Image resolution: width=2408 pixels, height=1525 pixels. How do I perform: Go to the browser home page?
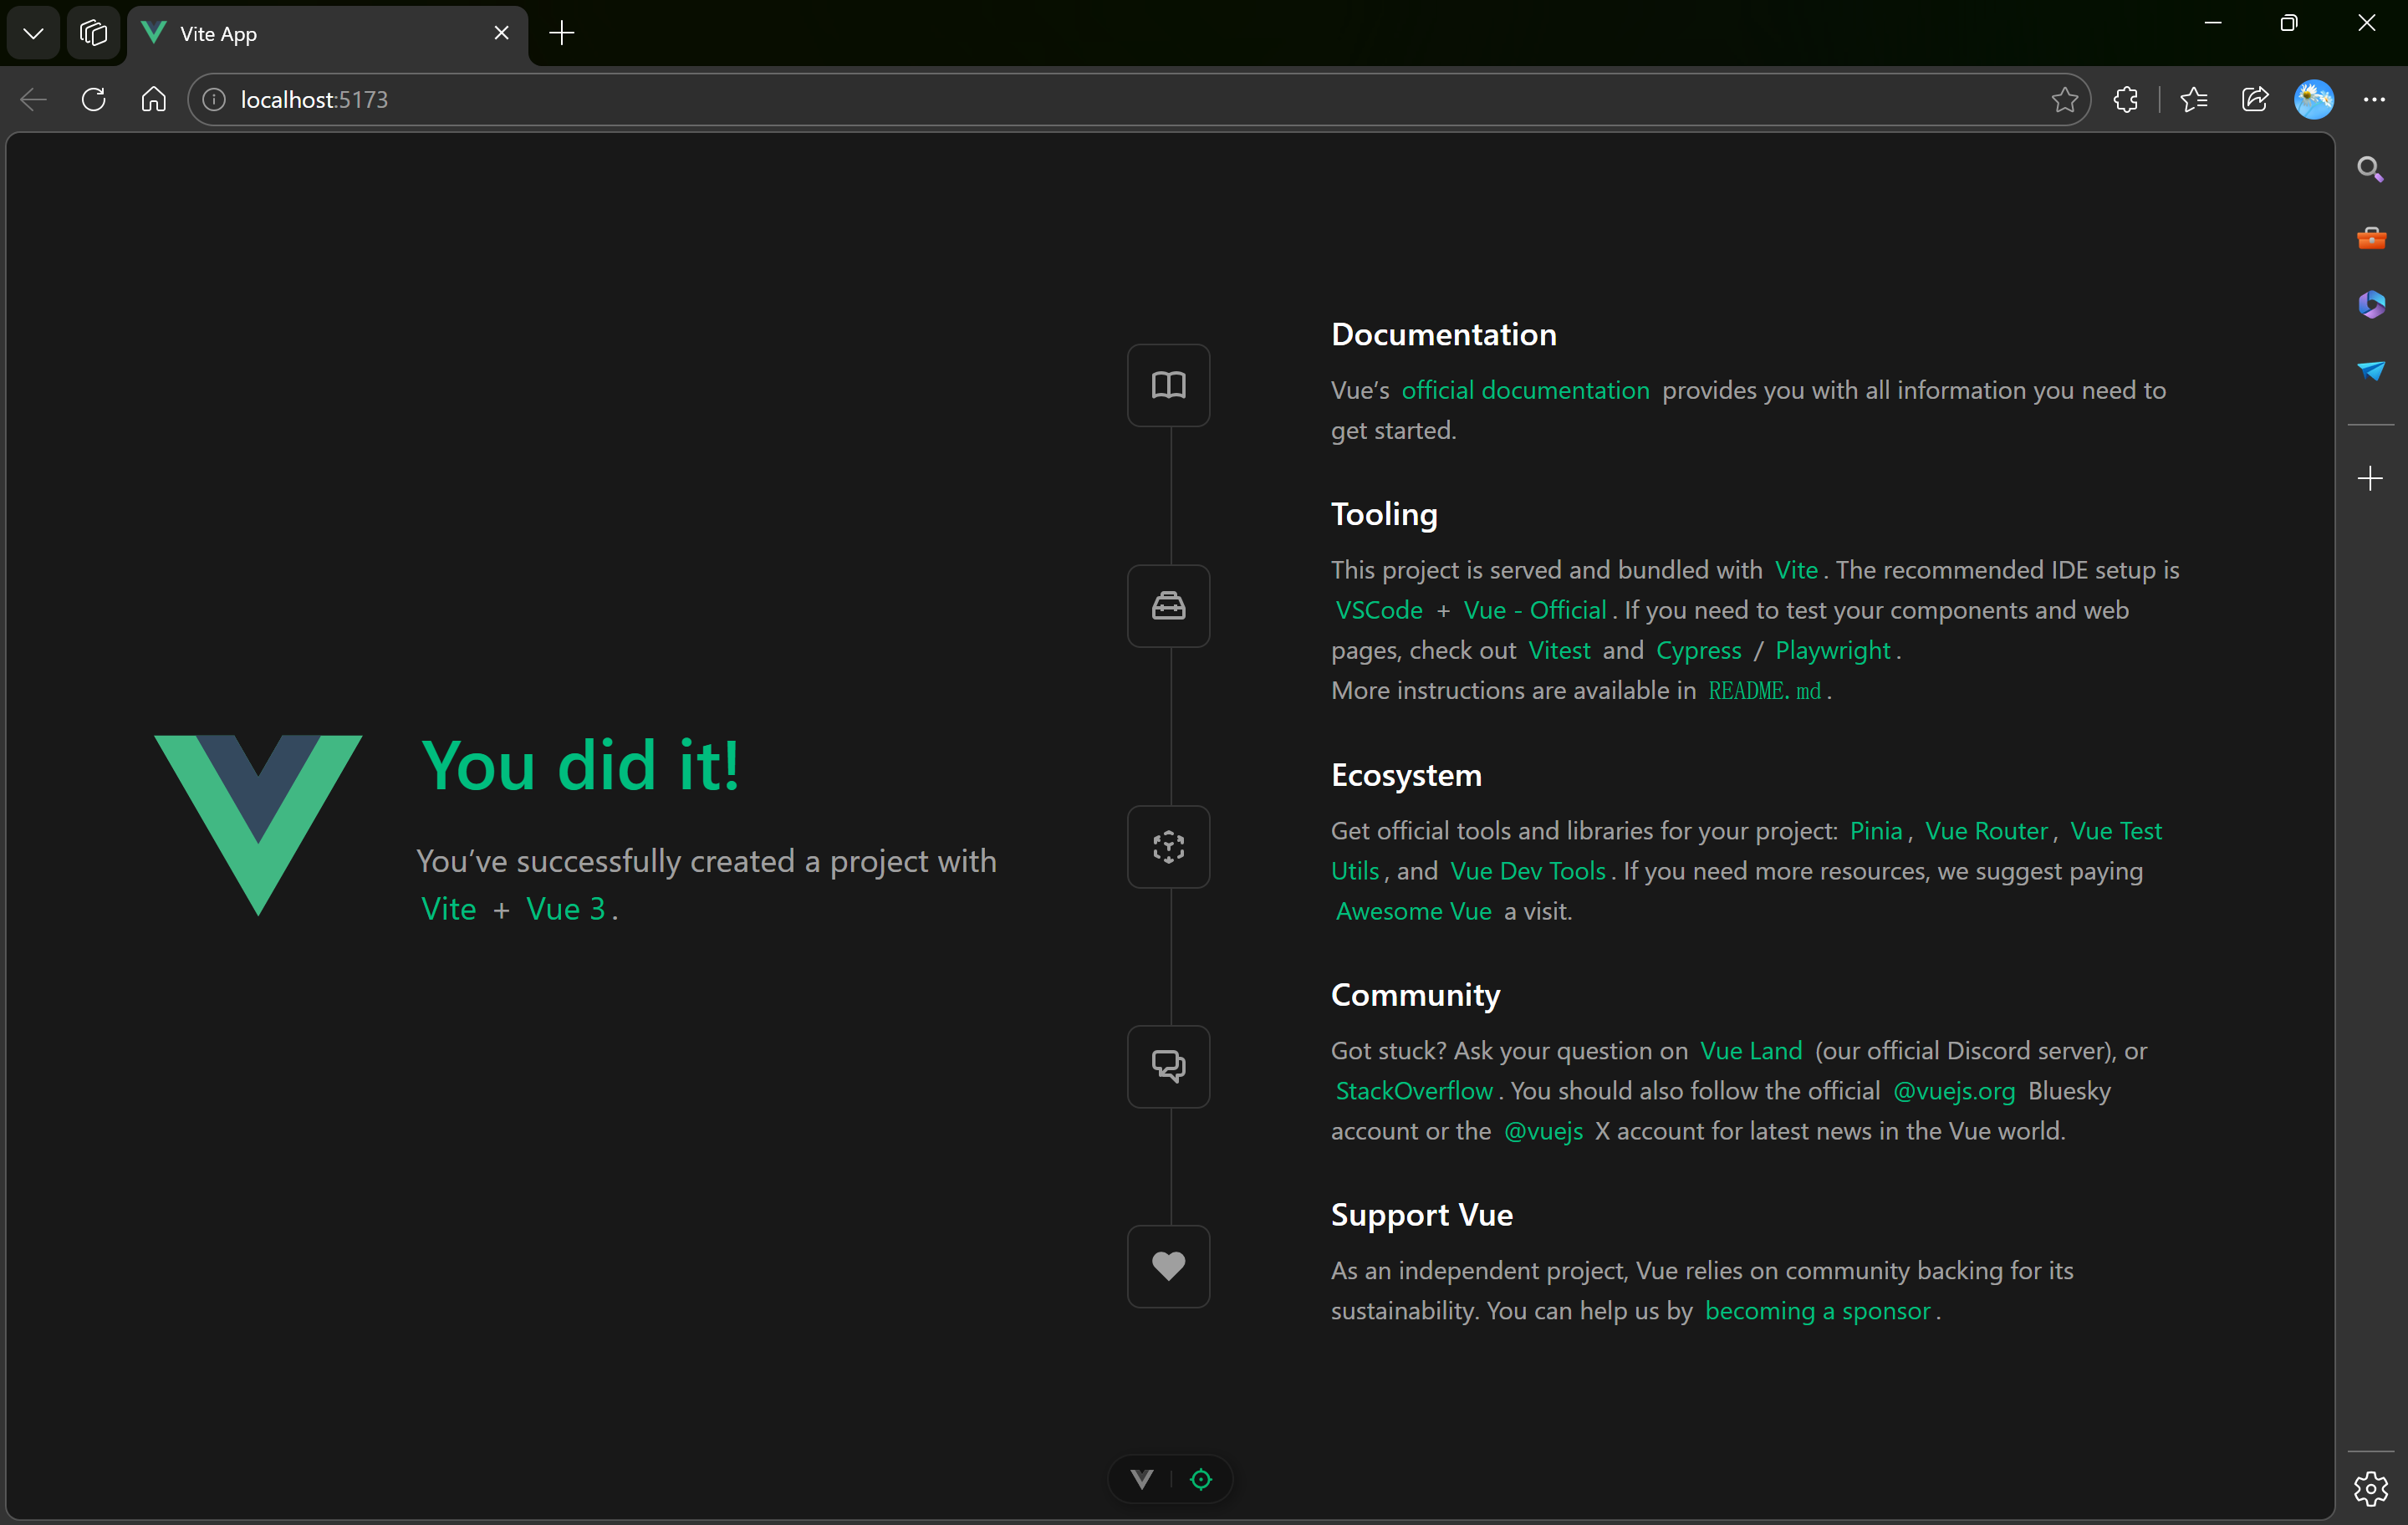[153, 100]
